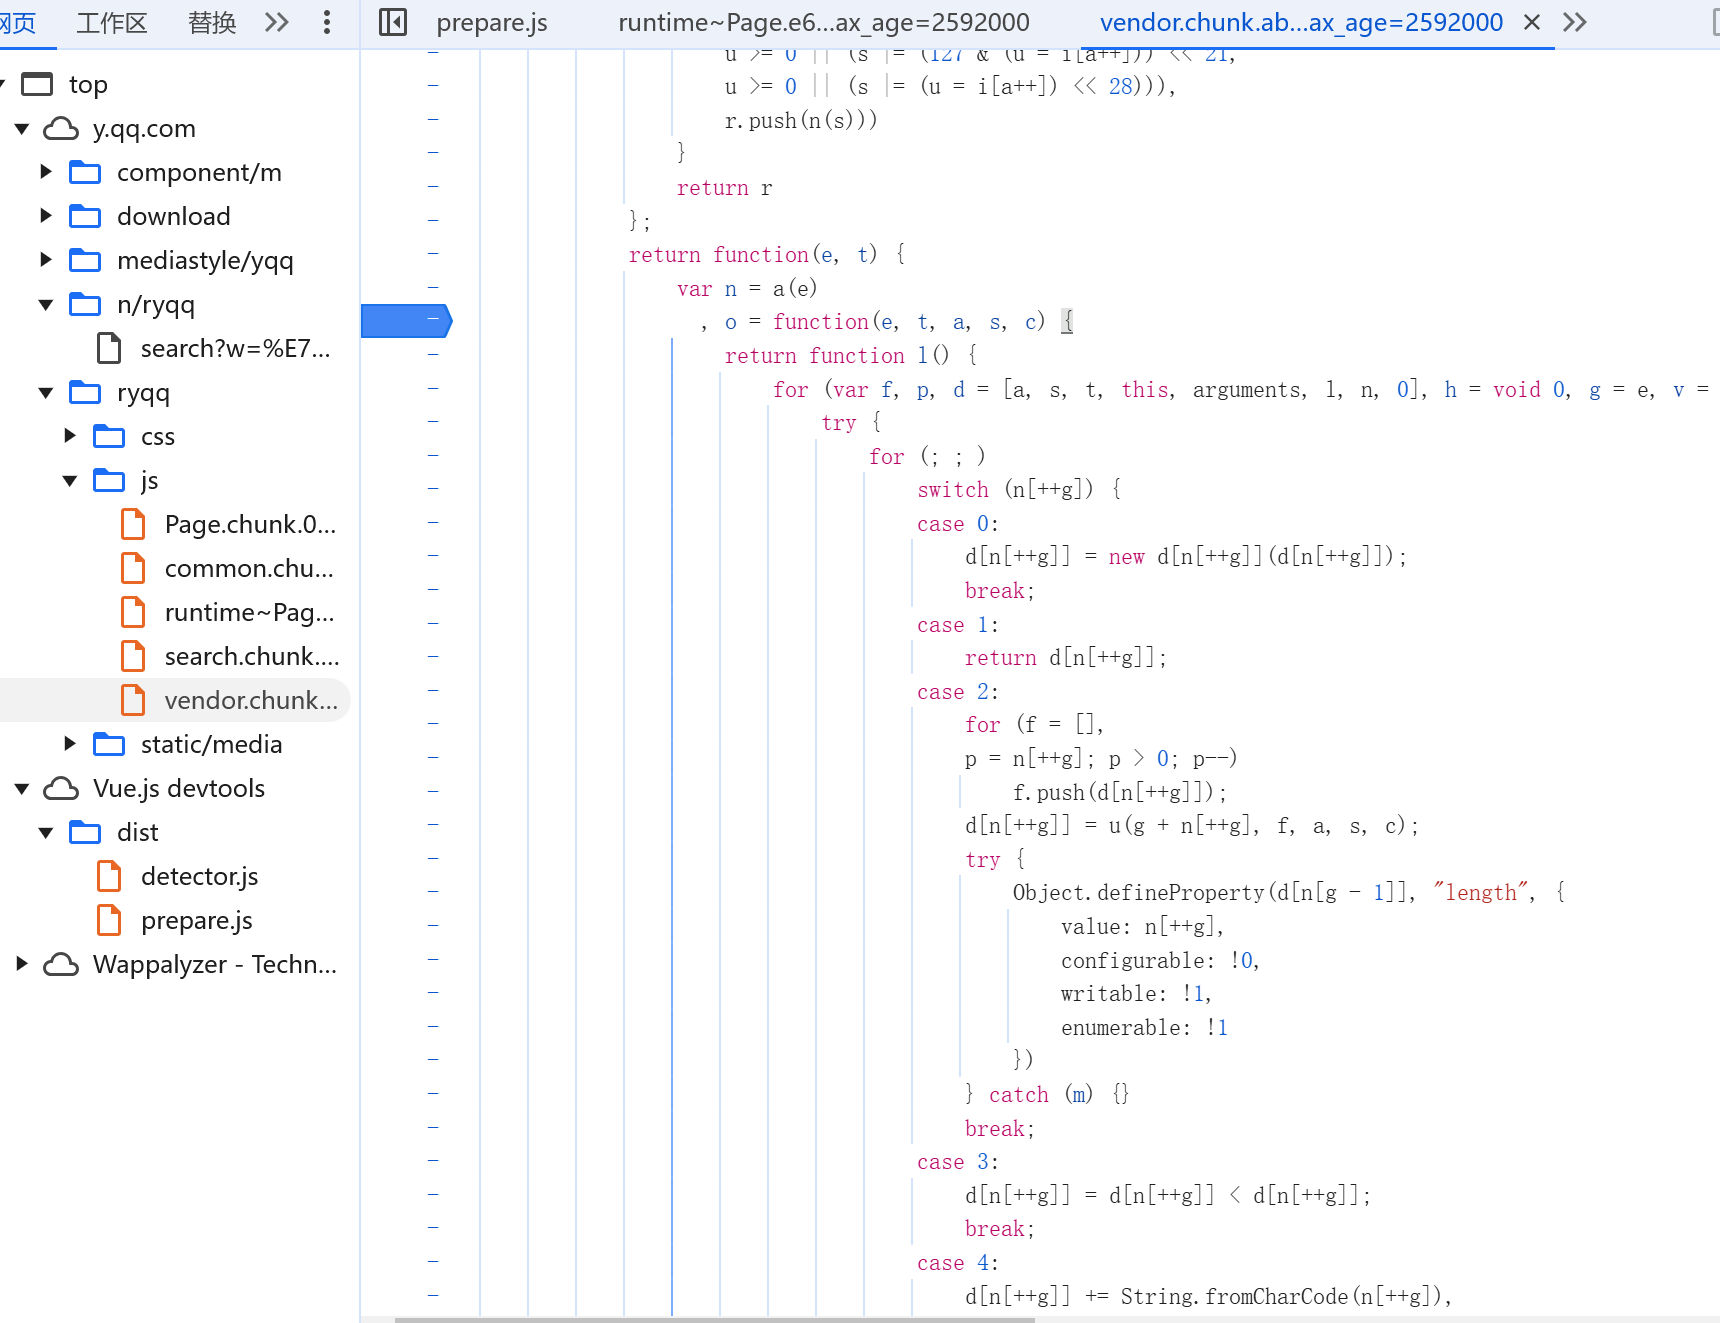Viewport: 1720px width, 1323px height.
Task: Collapse the y.qq.com domain node
Action: coord(22,128)
